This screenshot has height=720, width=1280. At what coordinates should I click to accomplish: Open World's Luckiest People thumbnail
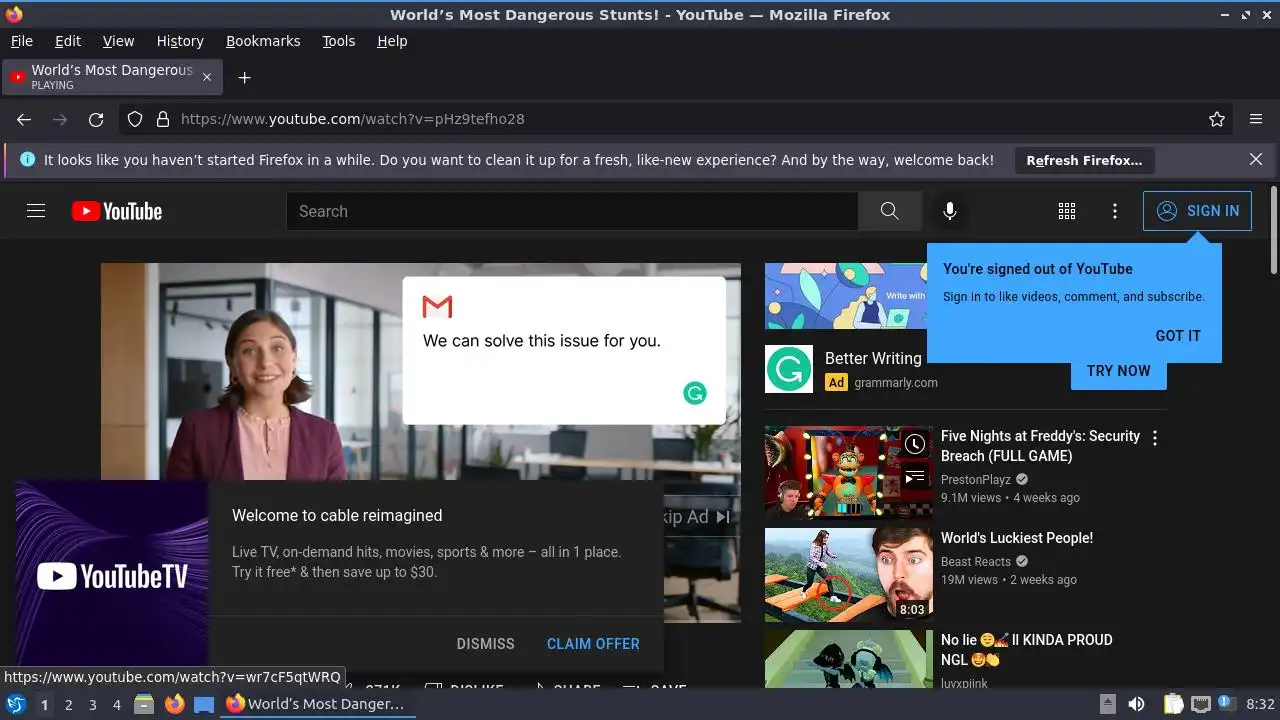click(849, 575)
